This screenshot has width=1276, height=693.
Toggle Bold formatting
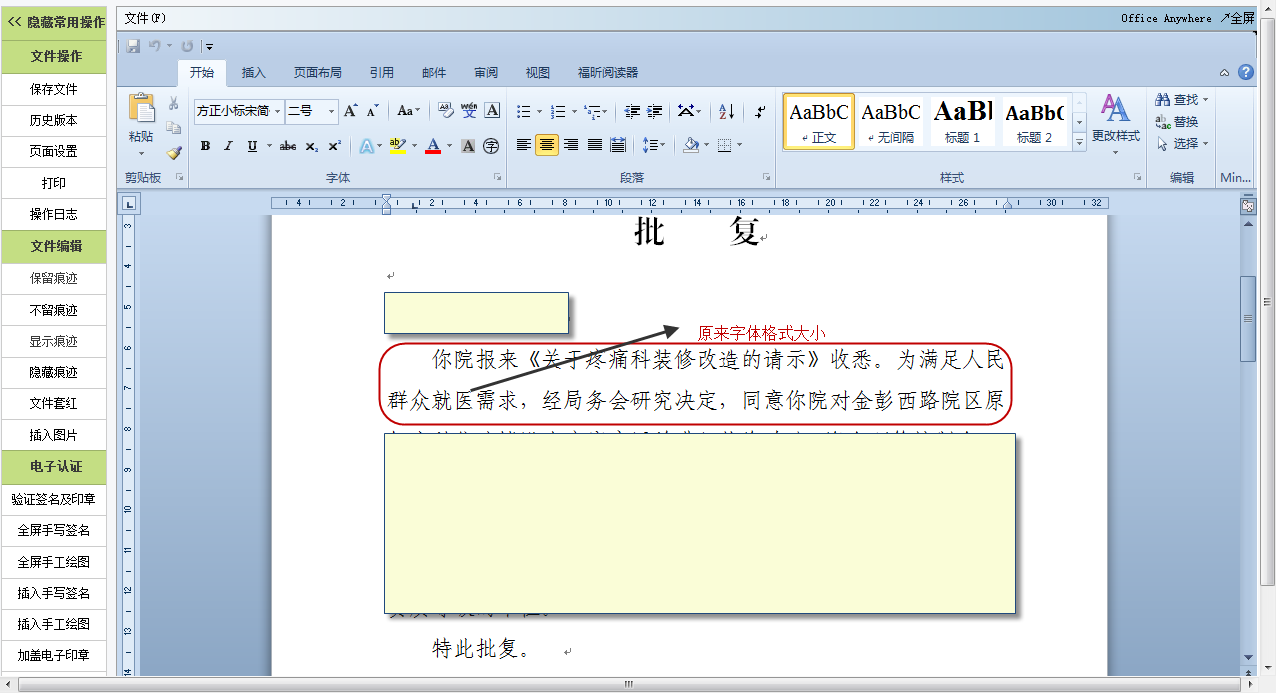coord(205,146)
